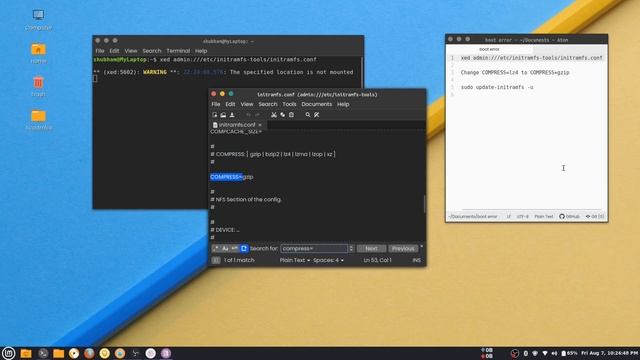Image resolution: width=640 pixels, height=360 pixels.
Task: Click the Previous search button
Action: (403, 248)
